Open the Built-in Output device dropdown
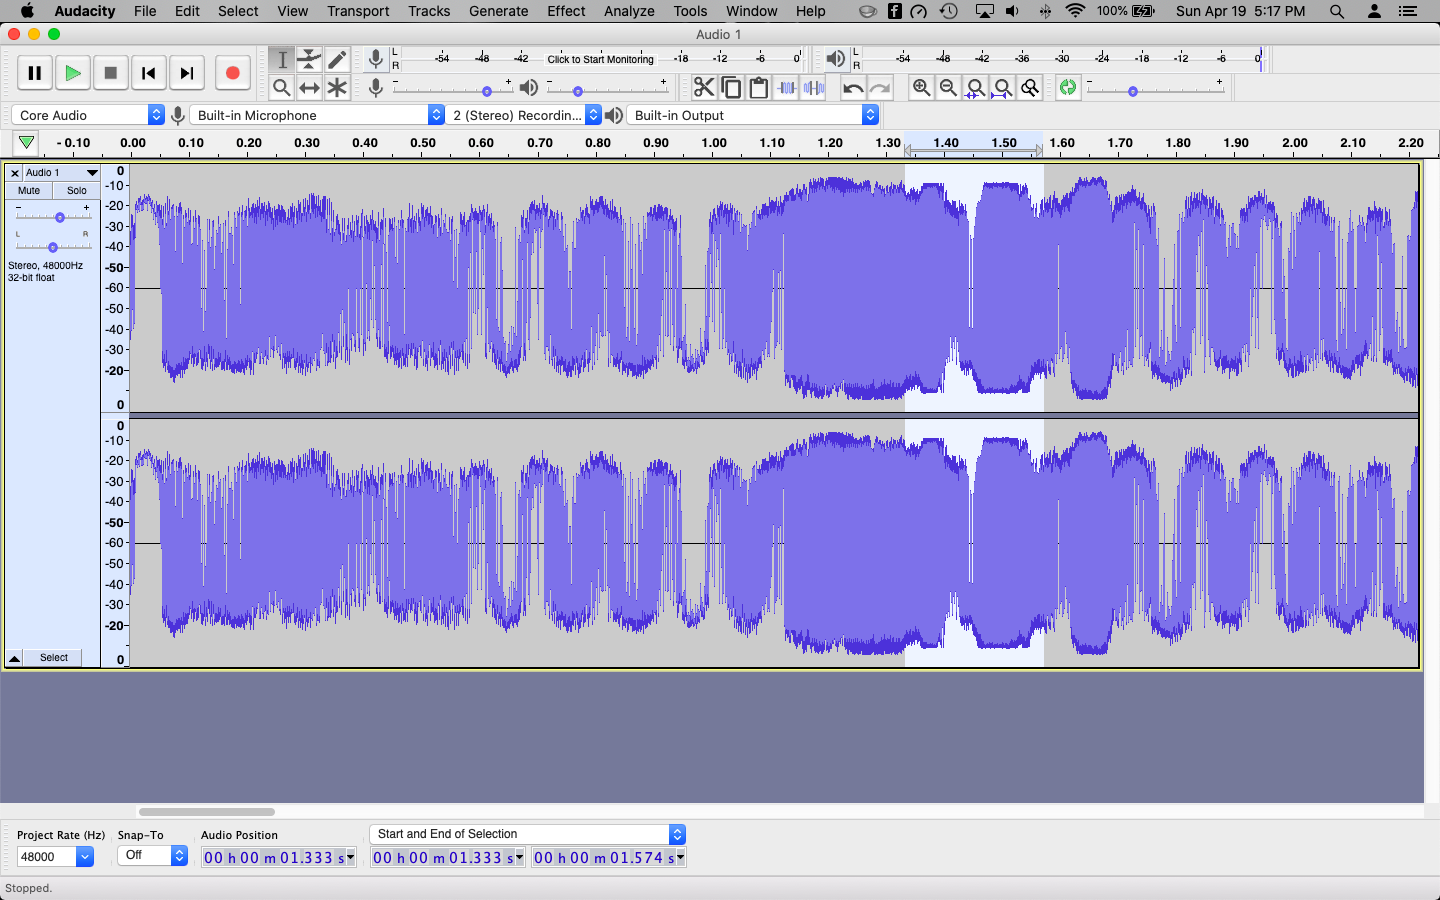The image size is (1440, 900). 753,115
